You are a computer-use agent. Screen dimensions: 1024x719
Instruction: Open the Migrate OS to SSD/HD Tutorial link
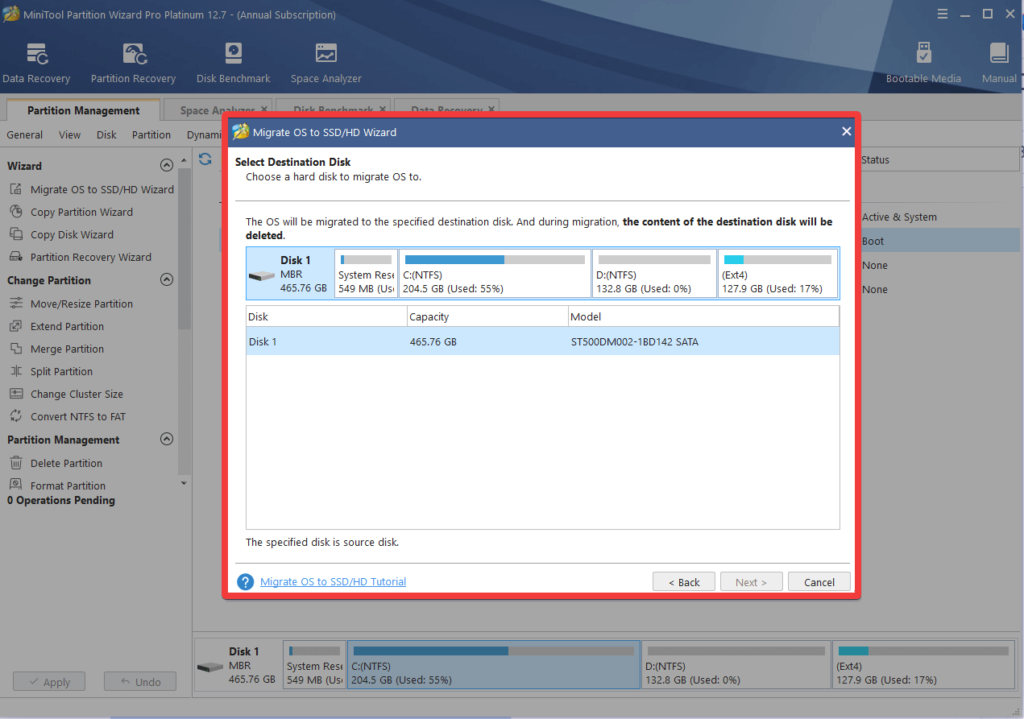click(x=333, y=581)
